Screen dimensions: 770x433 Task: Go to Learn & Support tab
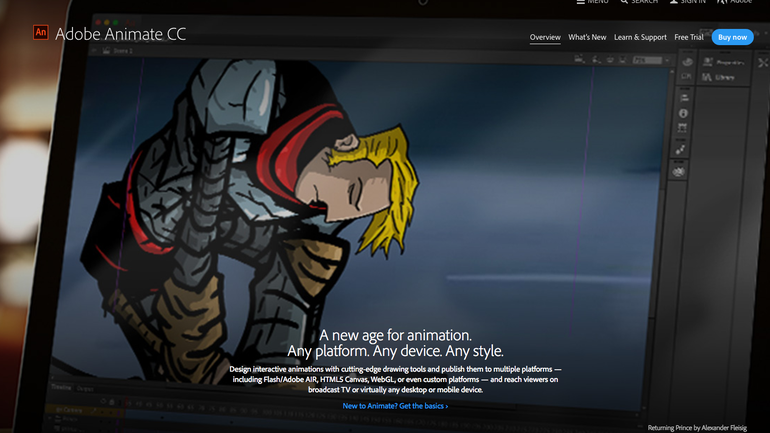(640, 37)
